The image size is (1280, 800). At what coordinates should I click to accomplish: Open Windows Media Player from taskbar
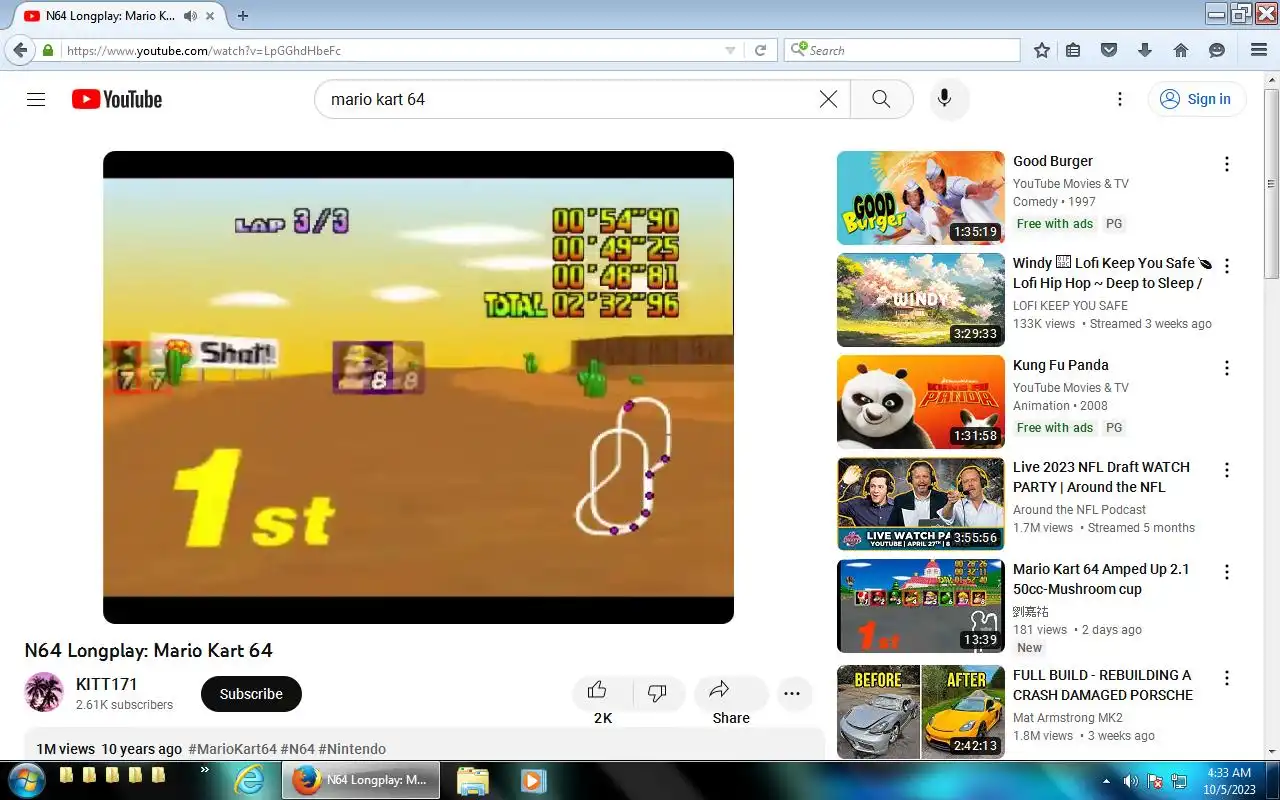[531, 780]
